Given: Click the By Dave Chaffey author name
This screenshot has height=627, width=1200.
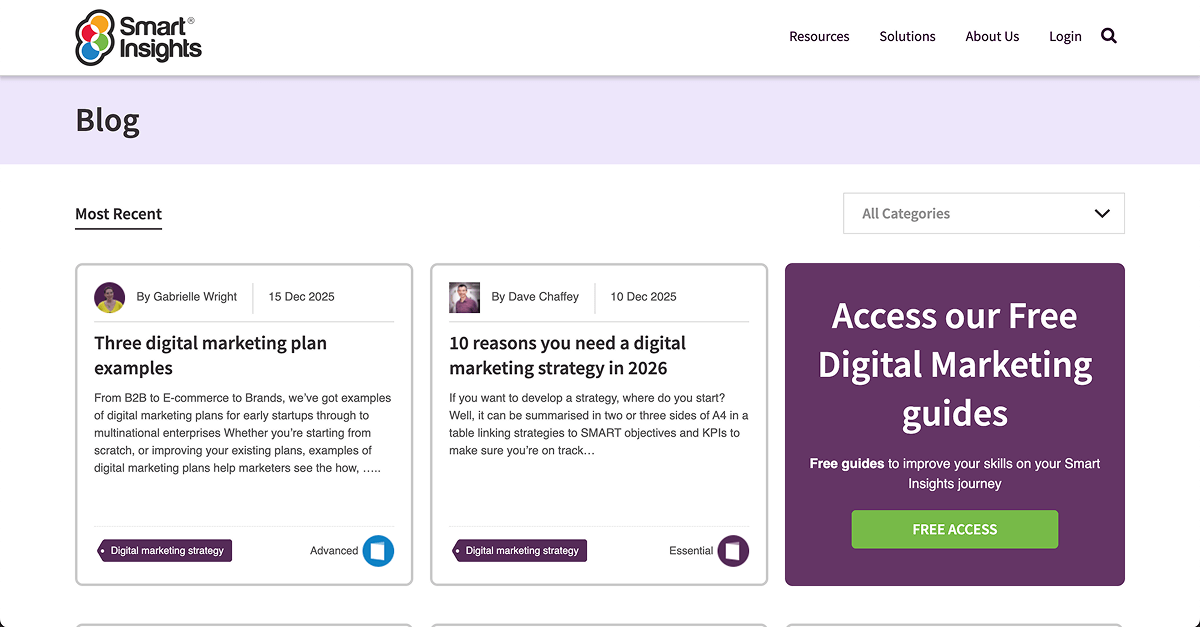Looking at the screenshot, I should 535,297.
